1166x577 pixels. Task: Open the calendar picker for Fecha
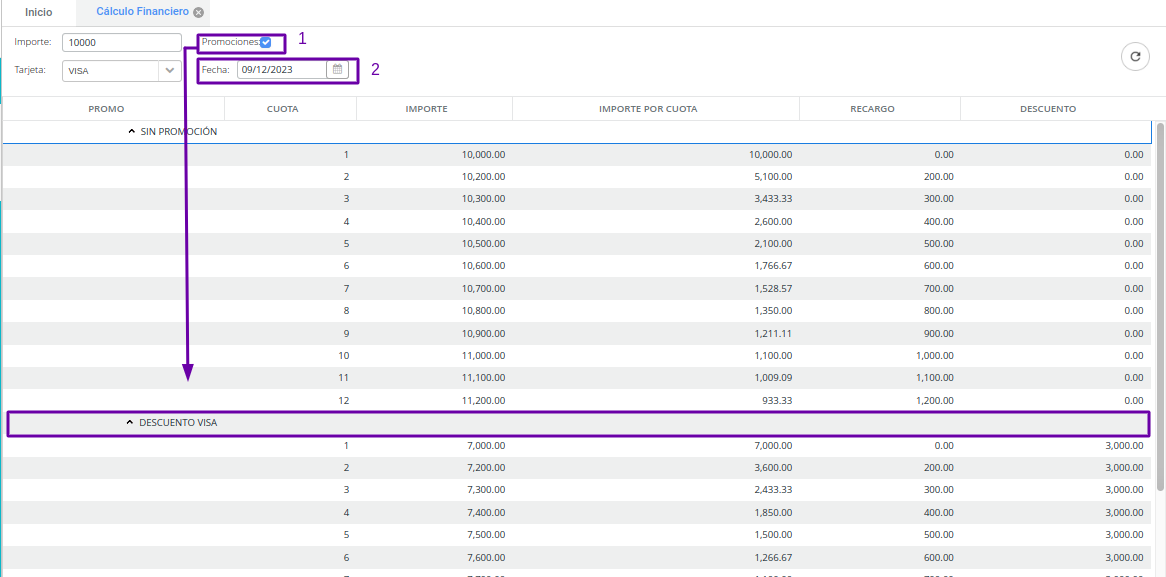337,69
